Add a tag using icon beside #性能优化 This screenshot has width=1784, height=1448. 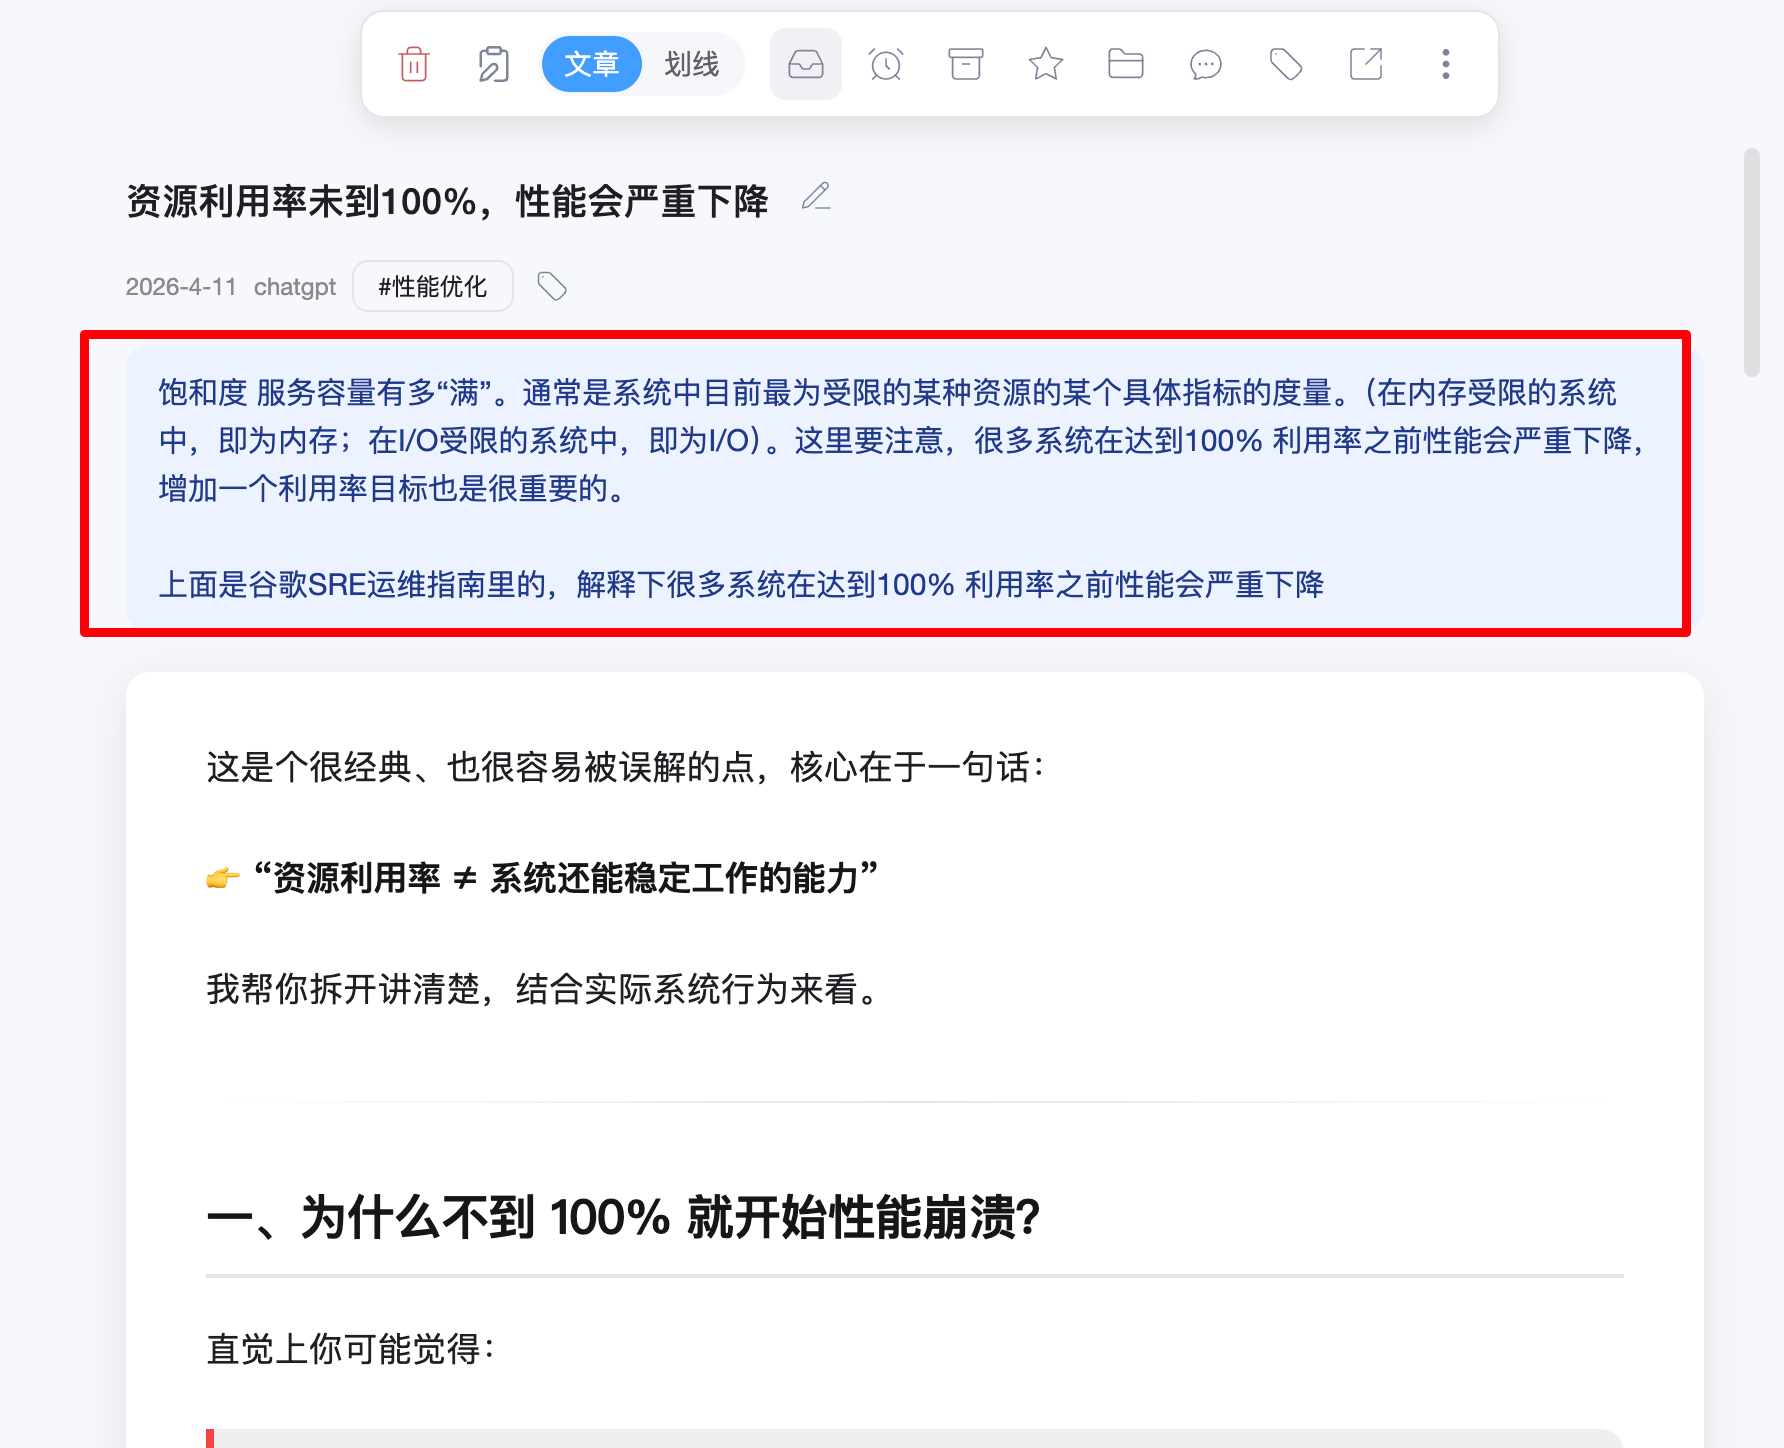(x=552, y=287)
